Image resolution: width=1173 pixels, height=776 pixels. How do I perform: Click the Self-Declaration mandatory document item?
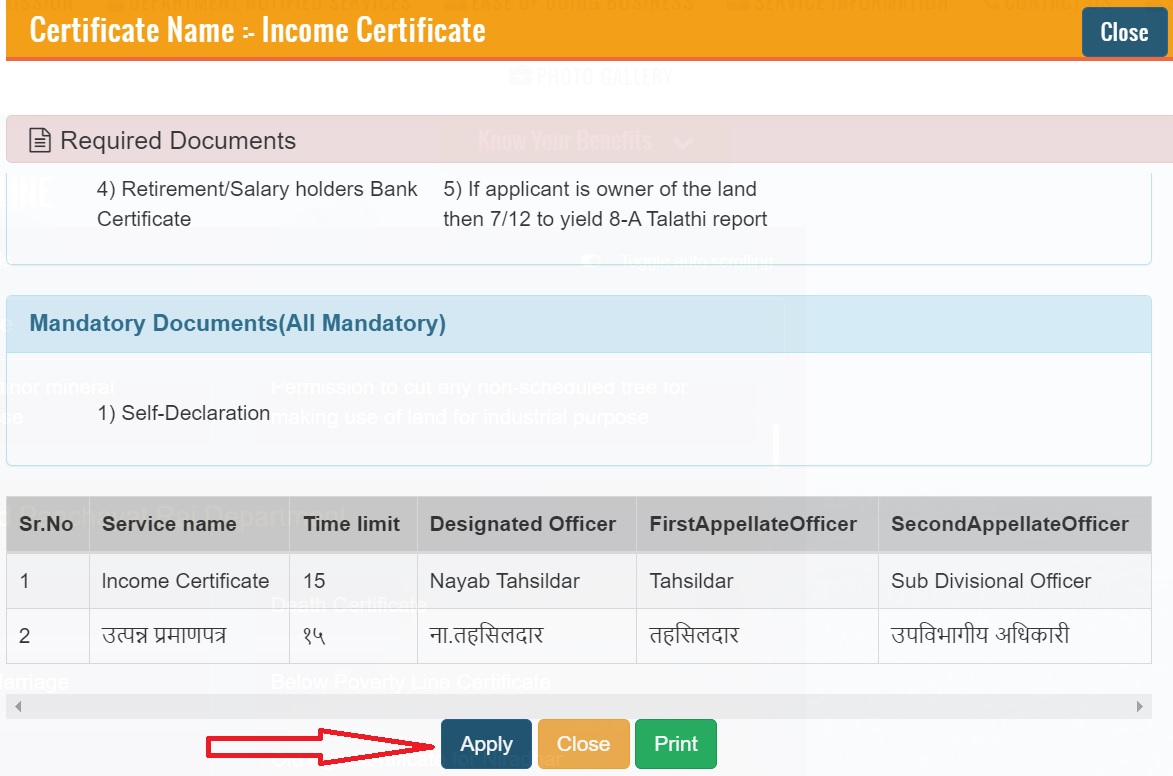[x=184, y=413]
